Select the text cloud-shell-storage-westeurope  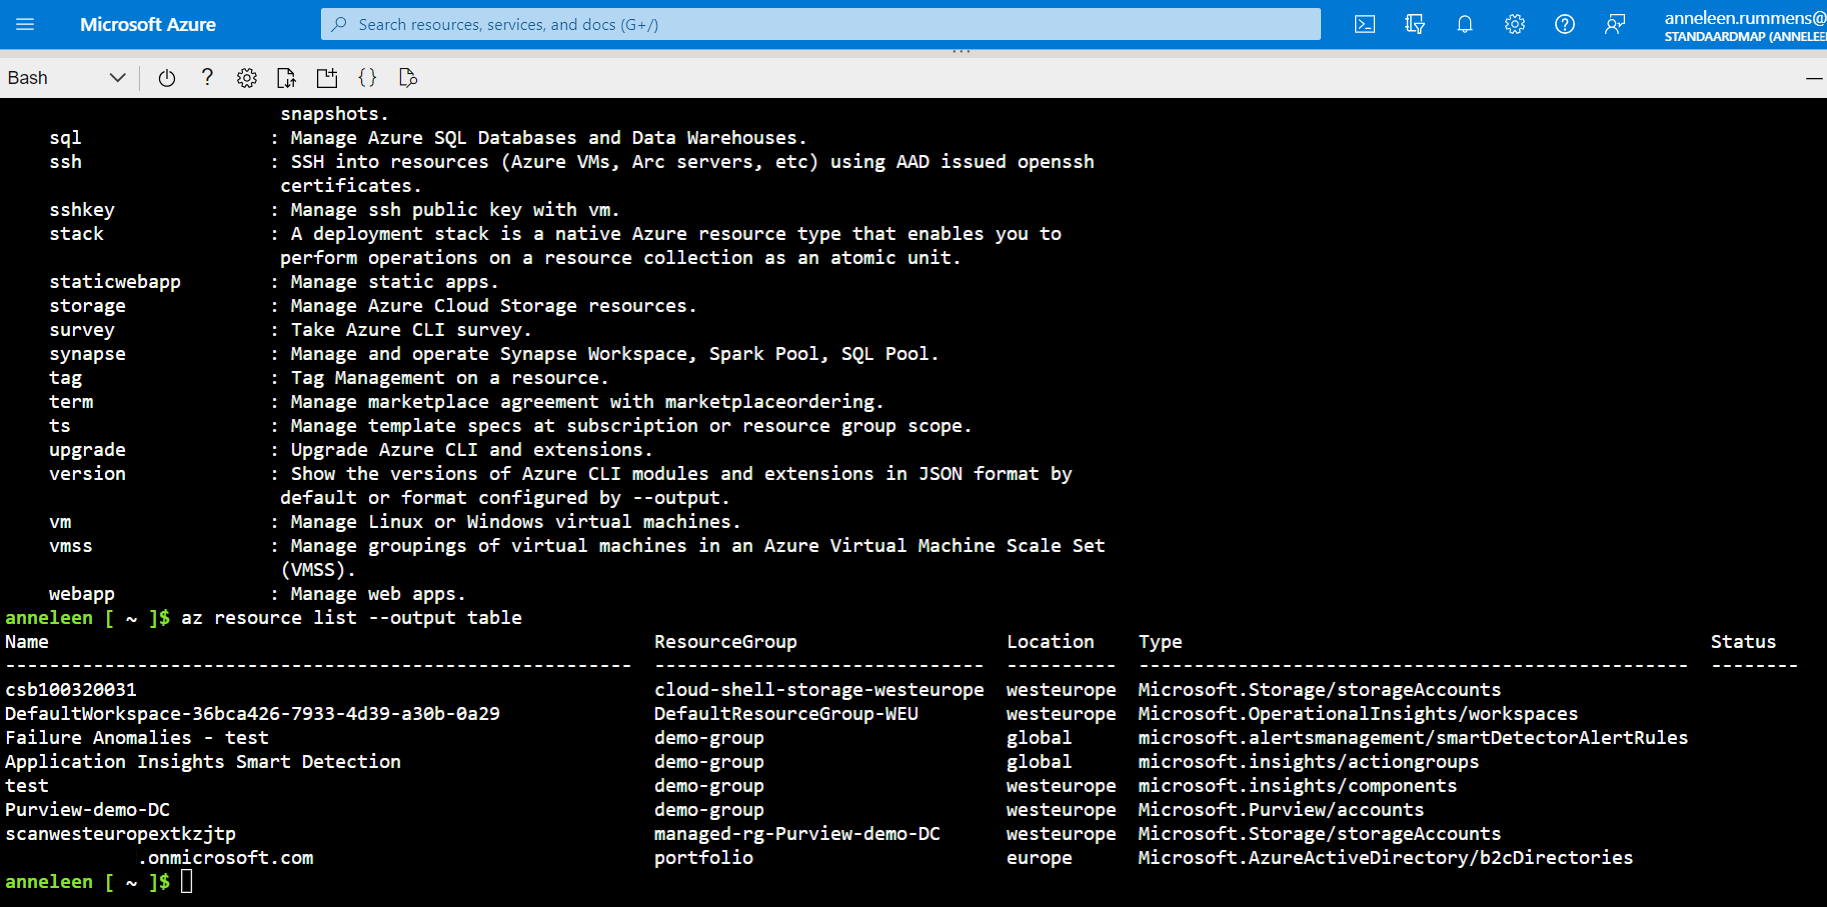pos(819,690)
